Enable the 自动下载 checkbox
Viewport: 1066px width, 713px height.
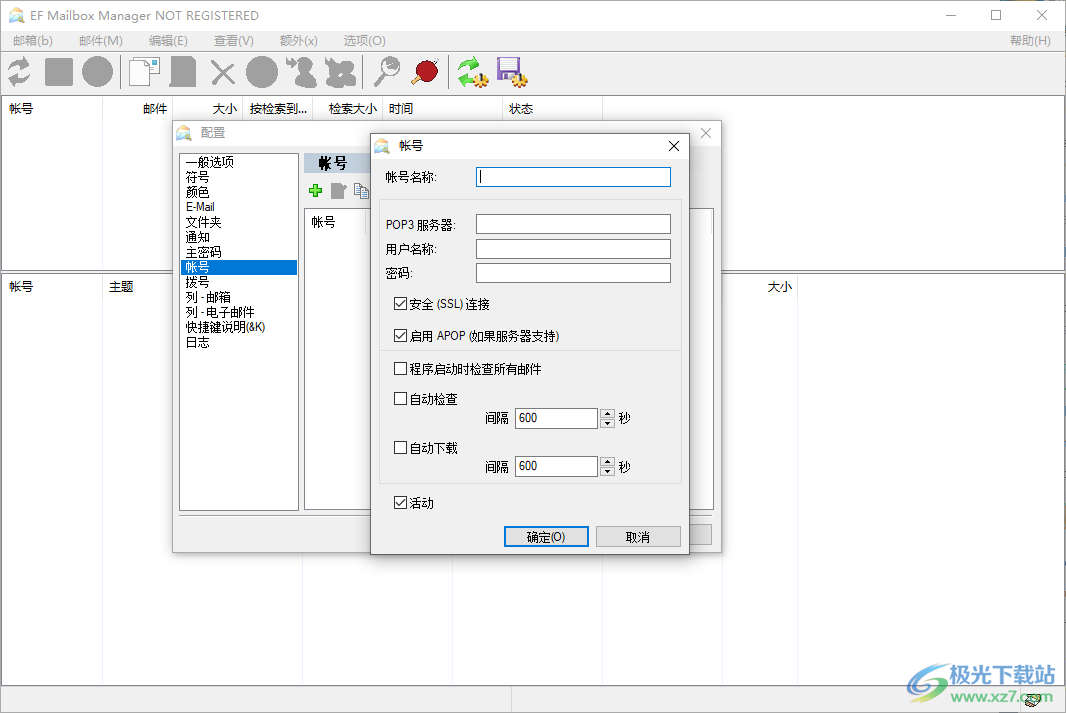[x=400, y=448]
